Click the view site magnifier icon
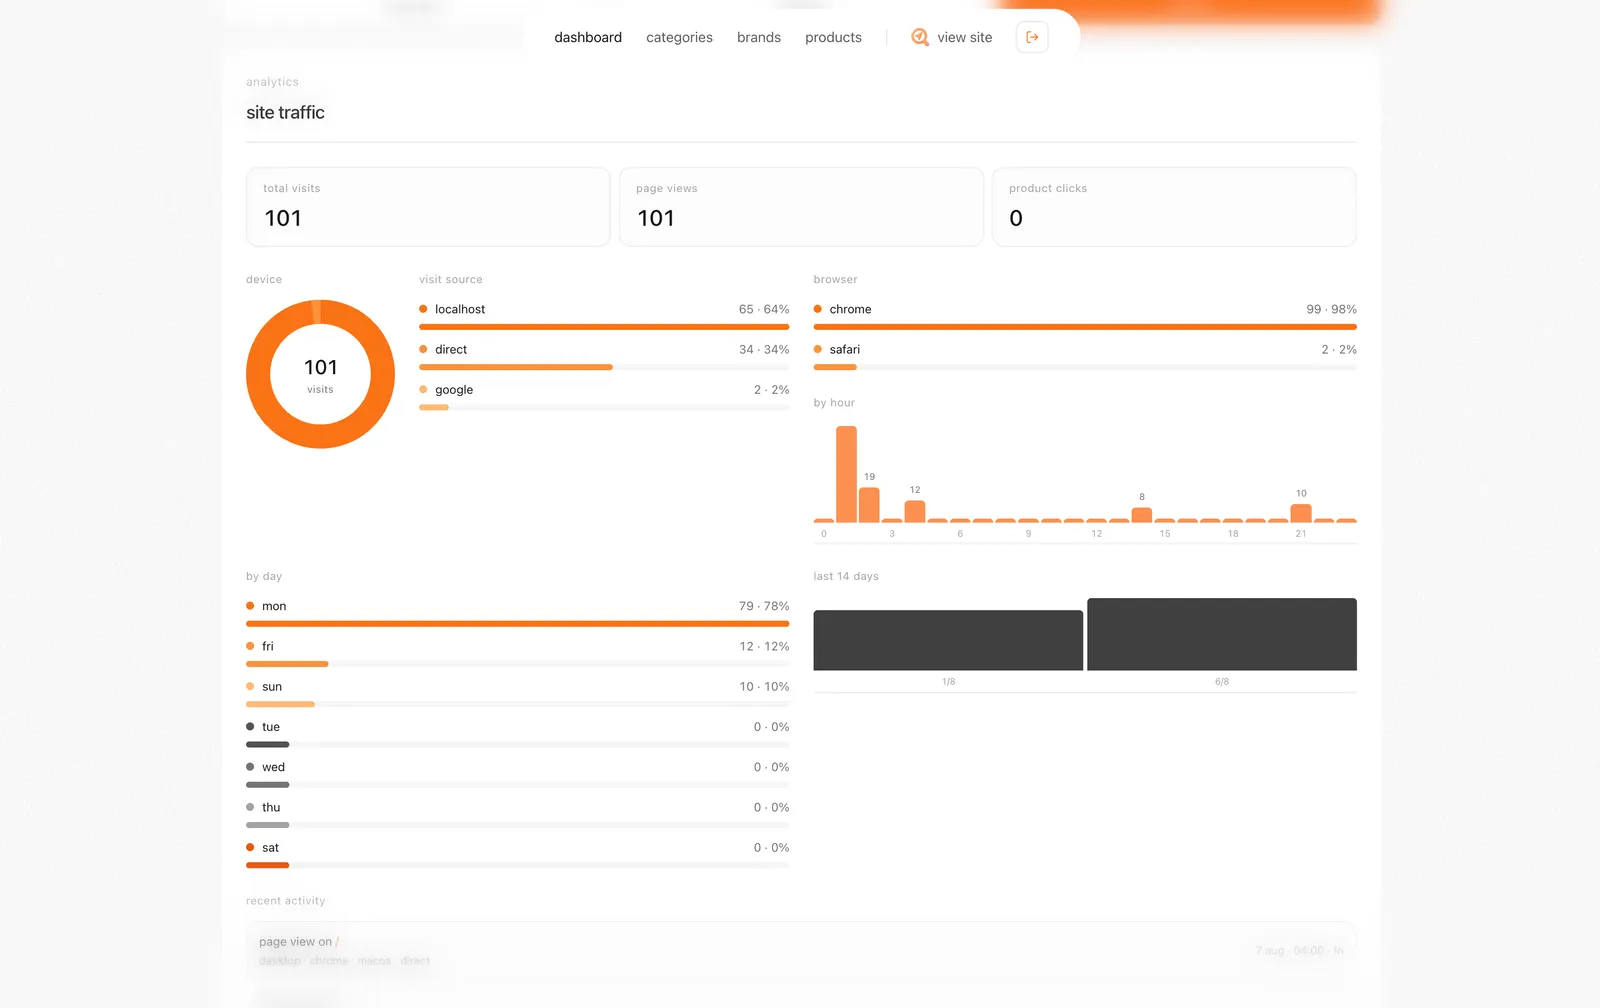The width and height of the screenshot is (1600, 1008). 920,37
